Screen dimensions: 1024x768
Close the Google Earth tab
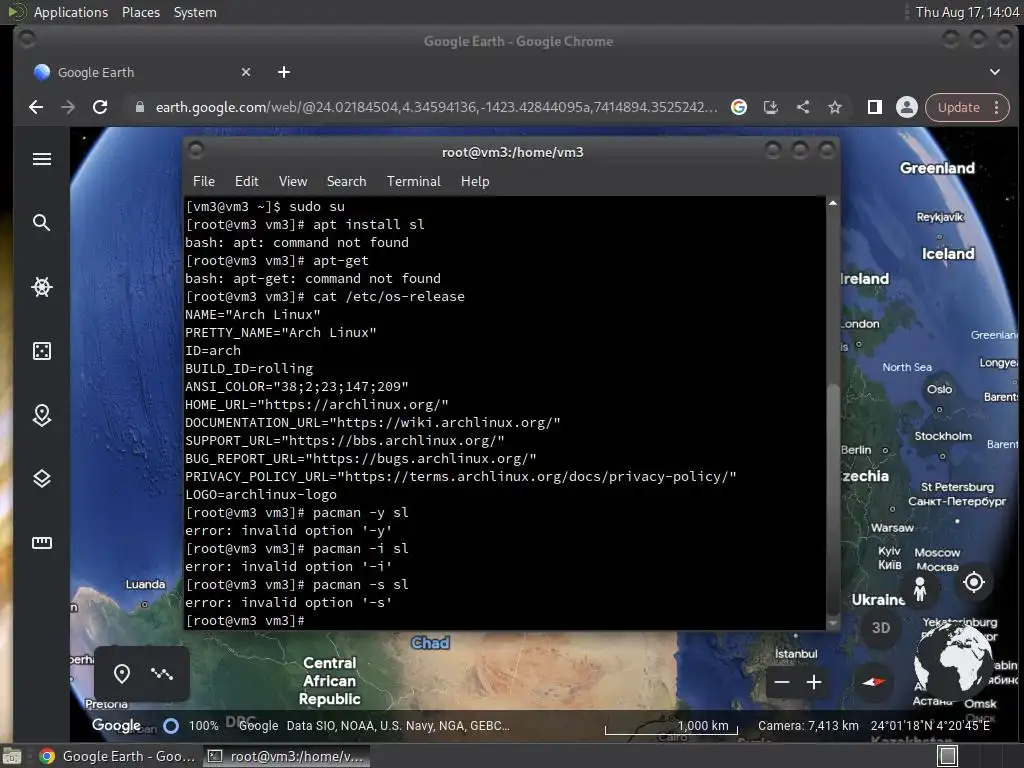[246, 72]
